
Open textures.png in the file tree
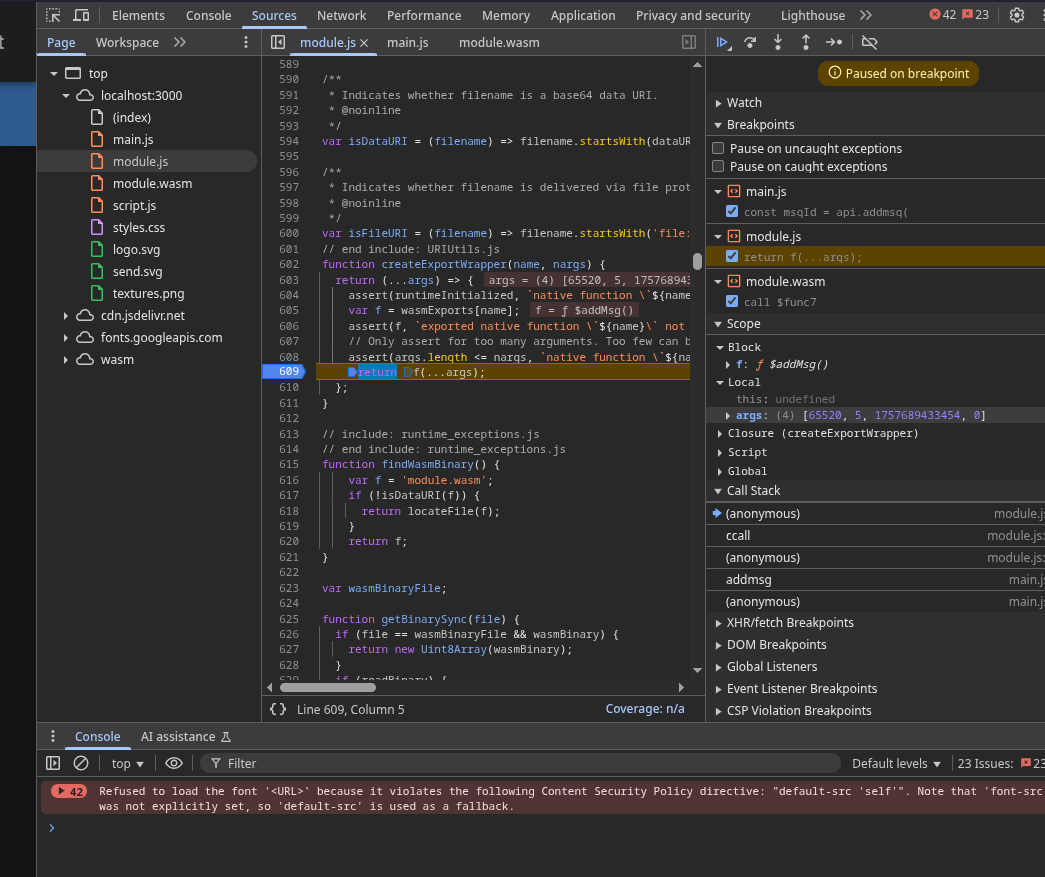pyautogui.click(x=148, y=293)
